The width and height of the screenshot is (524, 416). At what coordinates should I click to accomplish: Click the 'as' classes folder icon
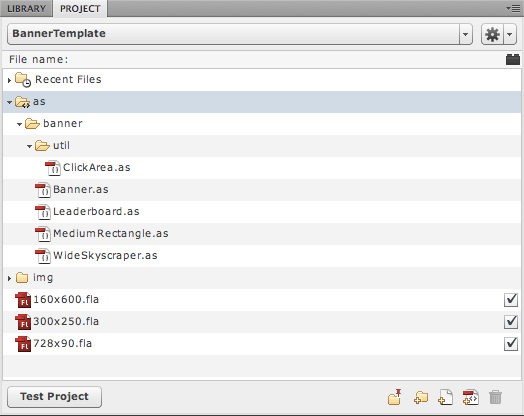click(x=23, y=102)
